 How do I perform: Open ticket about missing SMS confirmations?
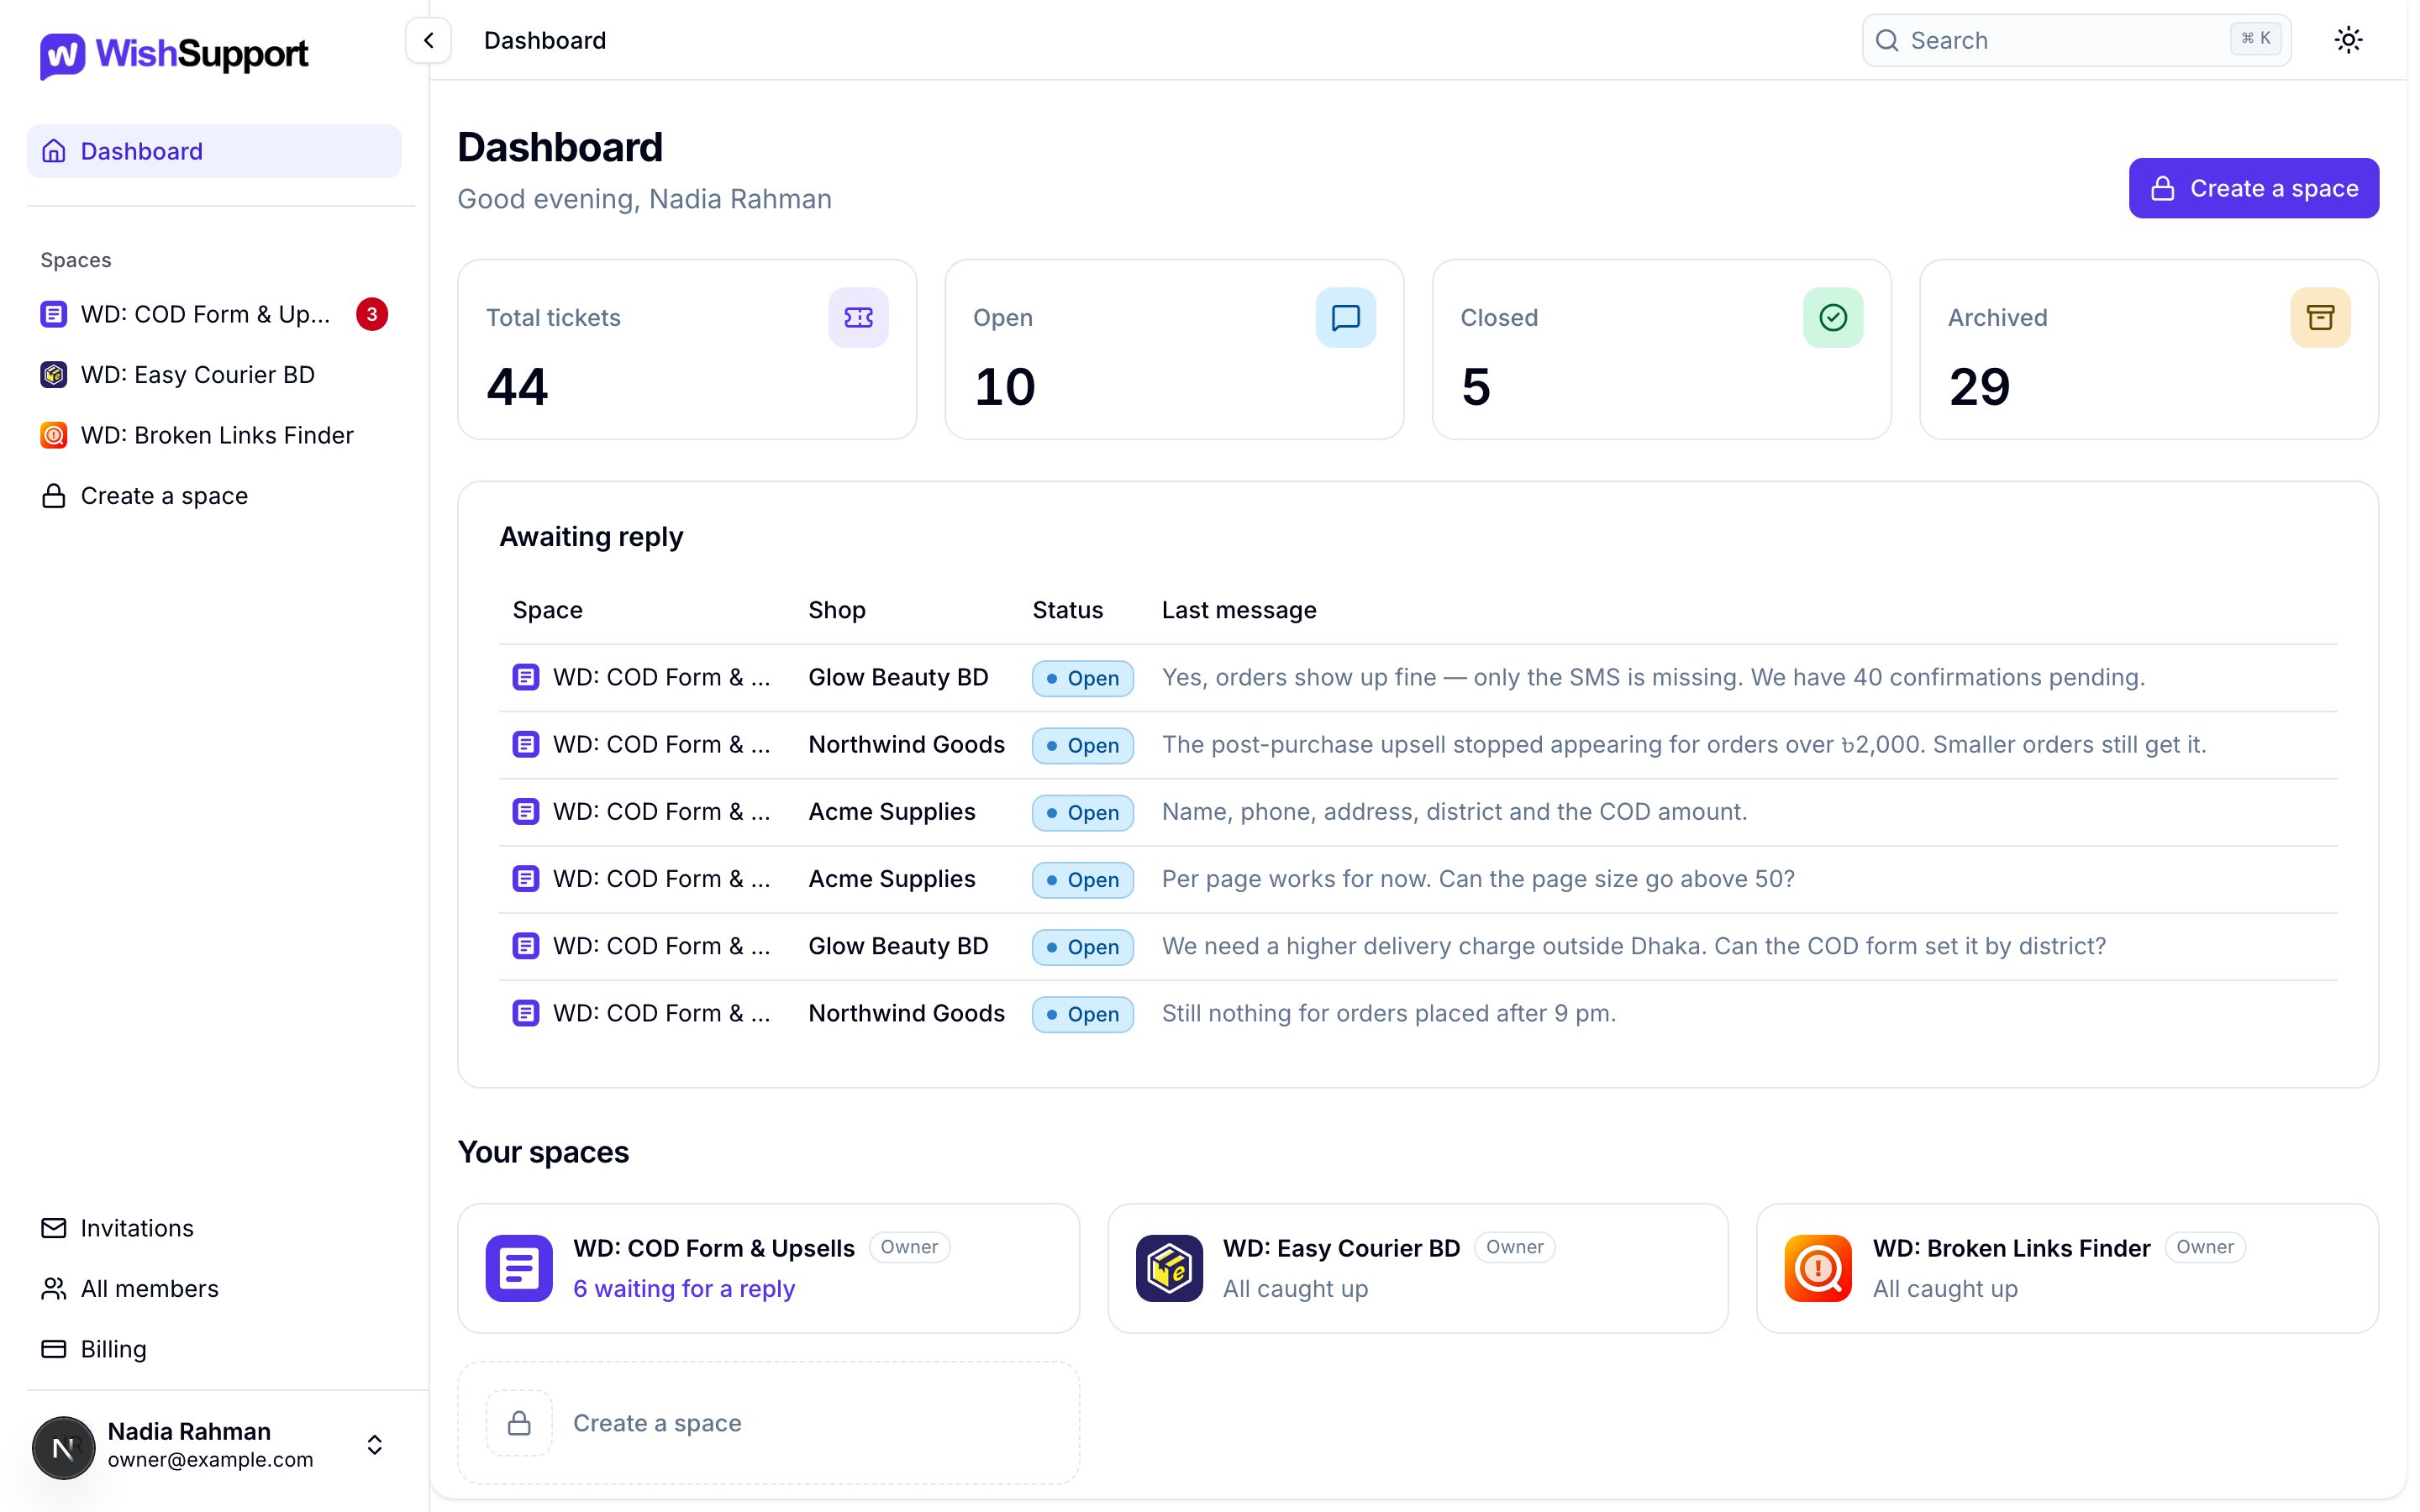click(x=1418, y=678)
